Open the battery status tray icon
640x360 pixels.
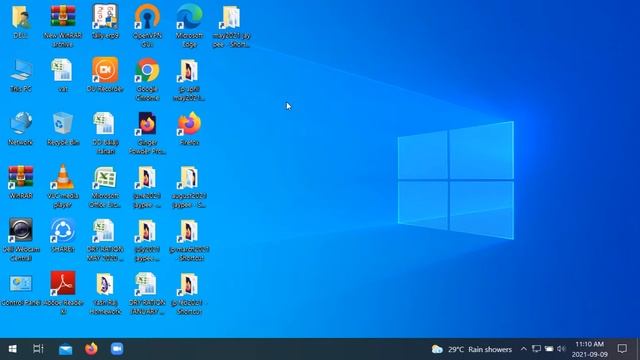[x=549, y=349]
